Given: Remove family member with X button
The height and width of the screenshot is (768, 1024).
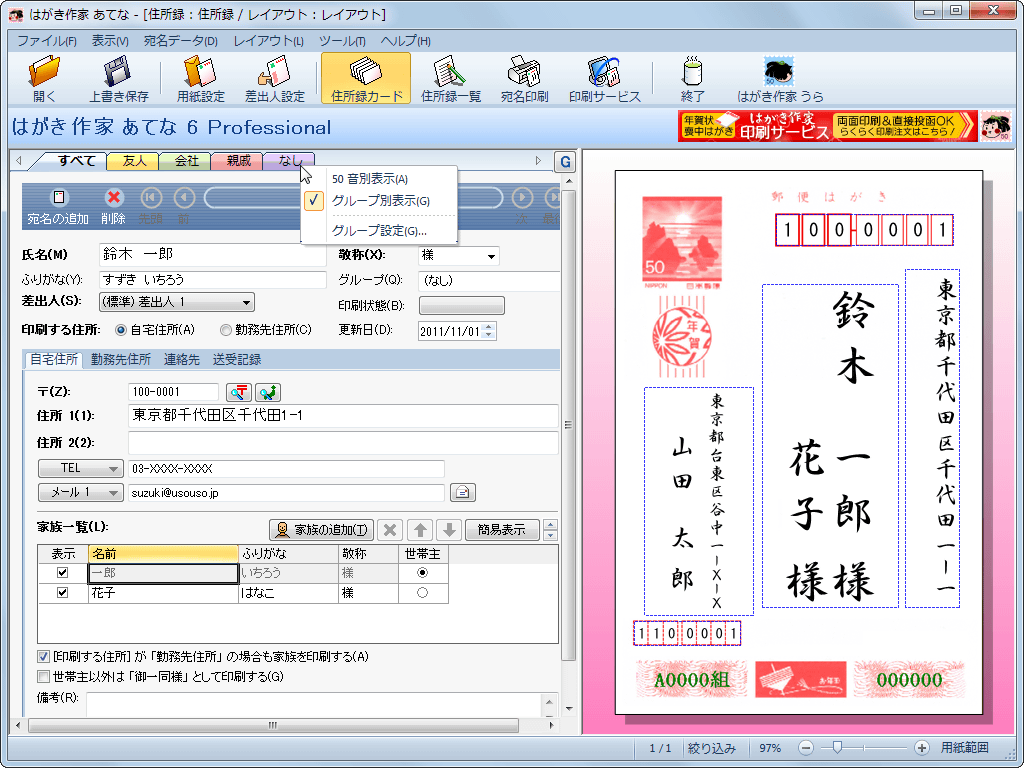Looking at the screenshot, I should point(390,530).
